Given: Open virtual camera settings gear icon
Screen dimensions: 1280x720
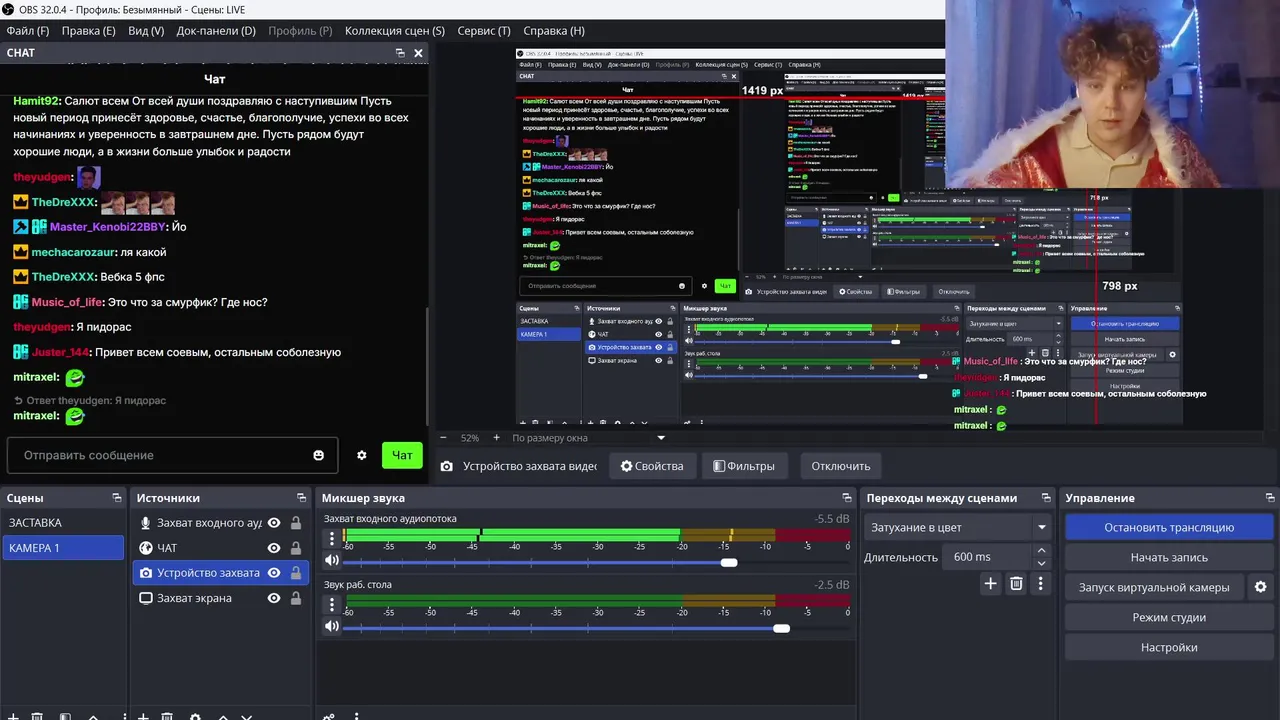Looking at the screenshot, I should [x=1260, y=587].
